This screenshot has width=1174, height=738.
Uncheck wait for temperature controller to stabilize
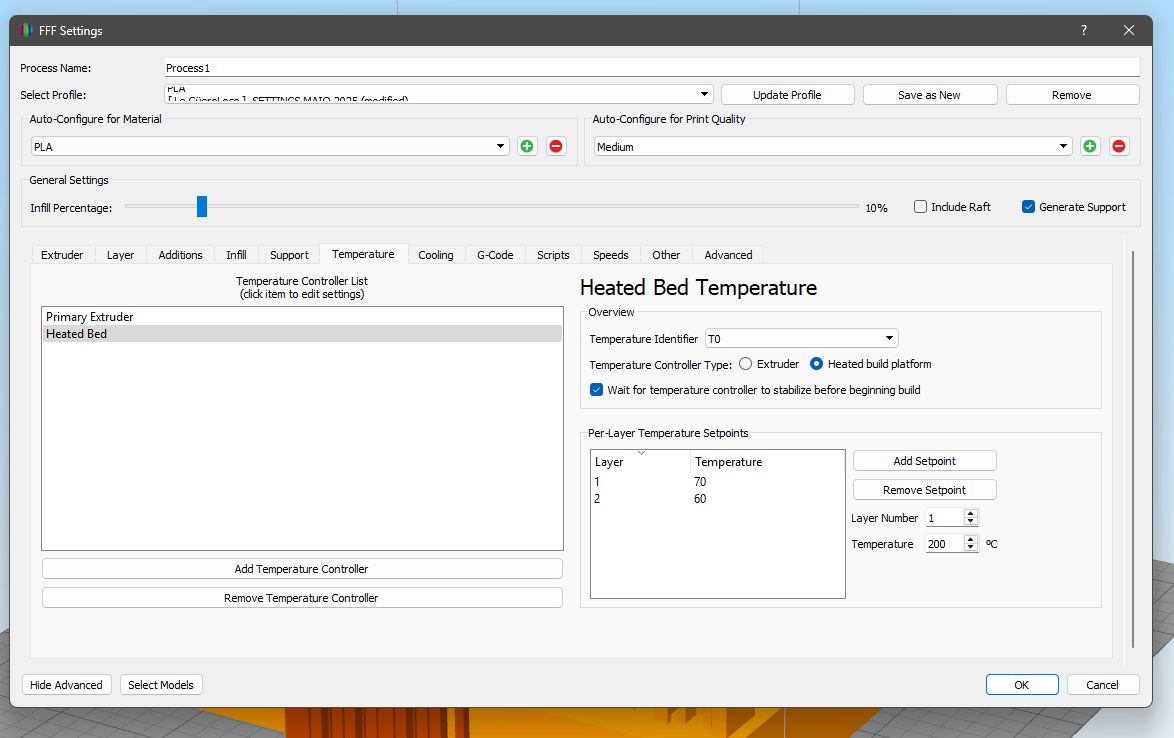point(597,390)
